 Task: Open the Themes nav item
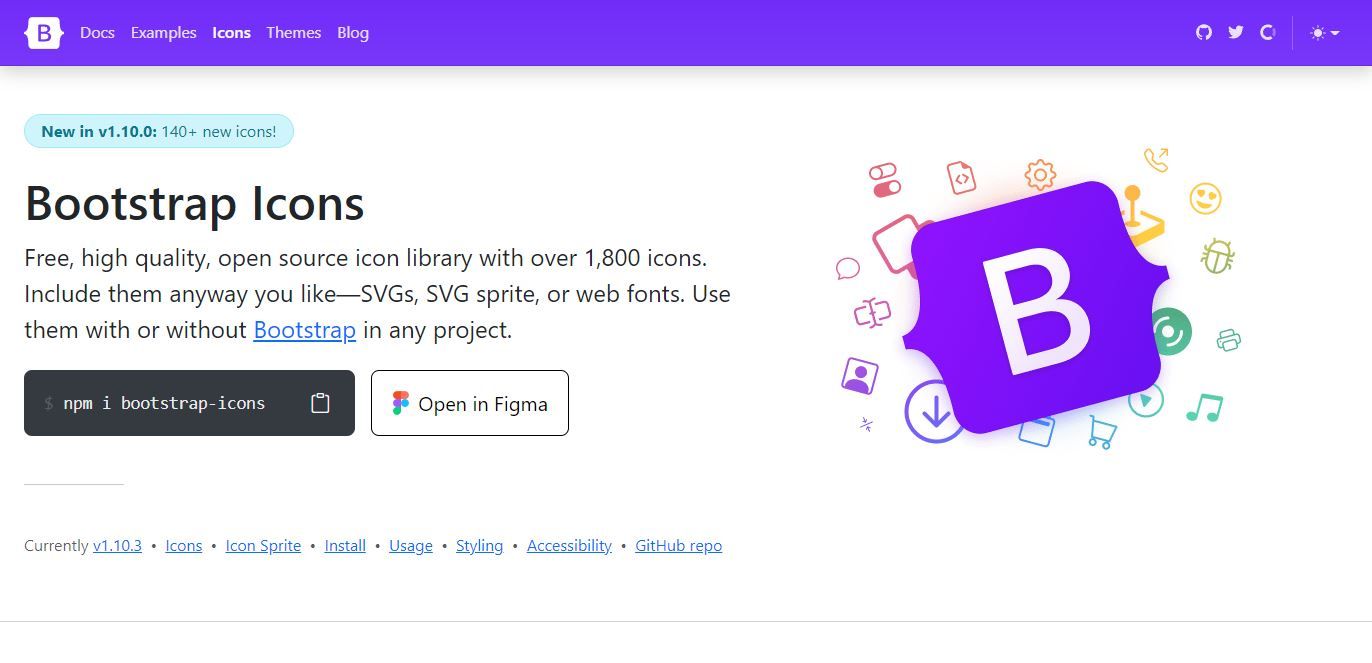click(293, 33)
